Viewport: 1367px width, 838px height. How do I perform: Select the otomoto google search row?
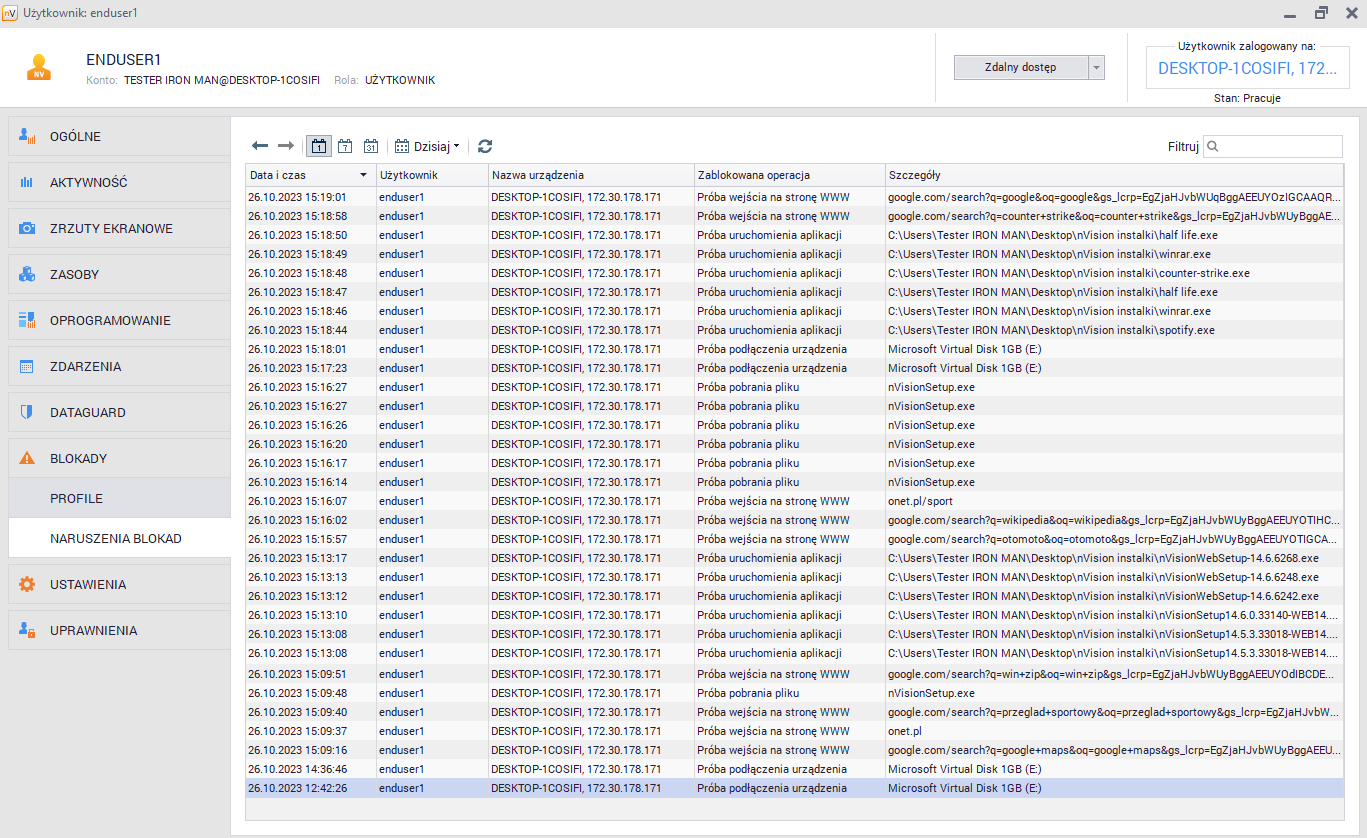[x=794, y=539]
